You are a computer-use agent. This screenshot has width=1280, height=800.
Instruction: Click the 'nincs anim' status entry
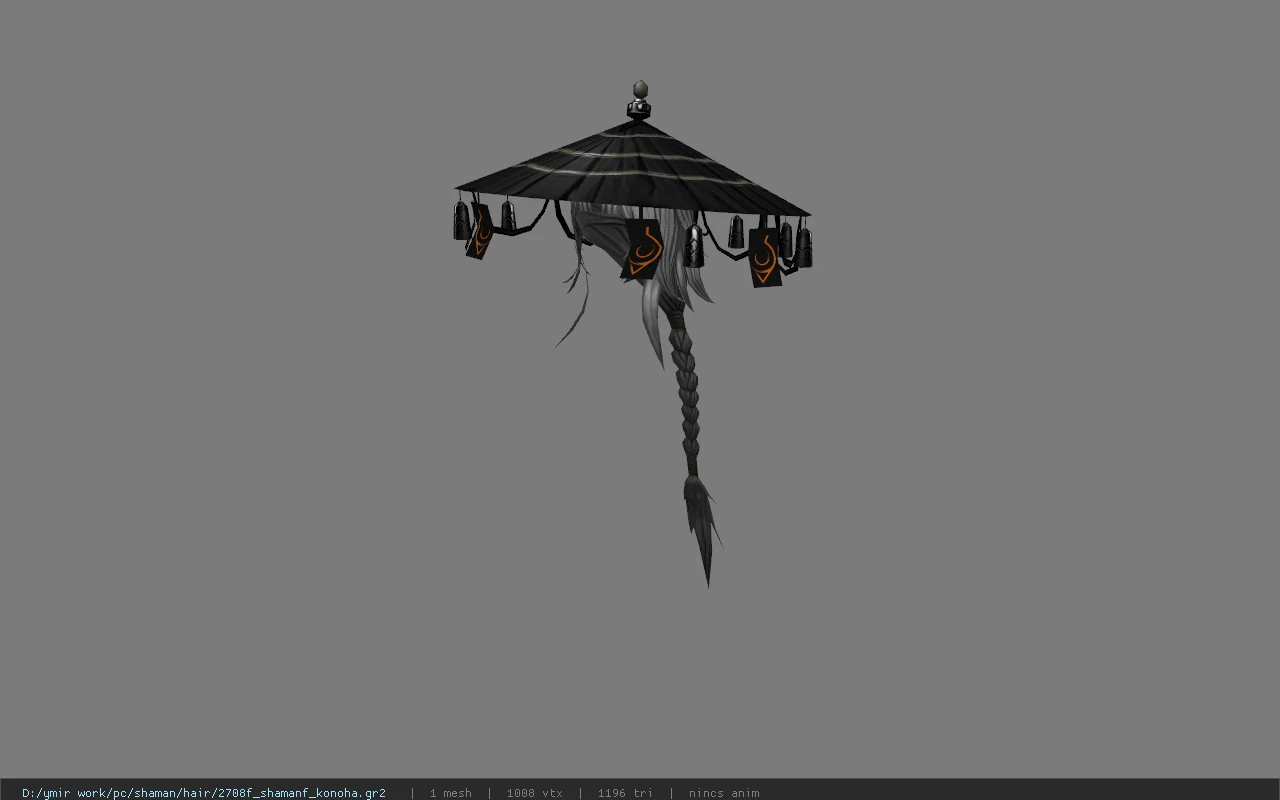(x=724, y=793)
